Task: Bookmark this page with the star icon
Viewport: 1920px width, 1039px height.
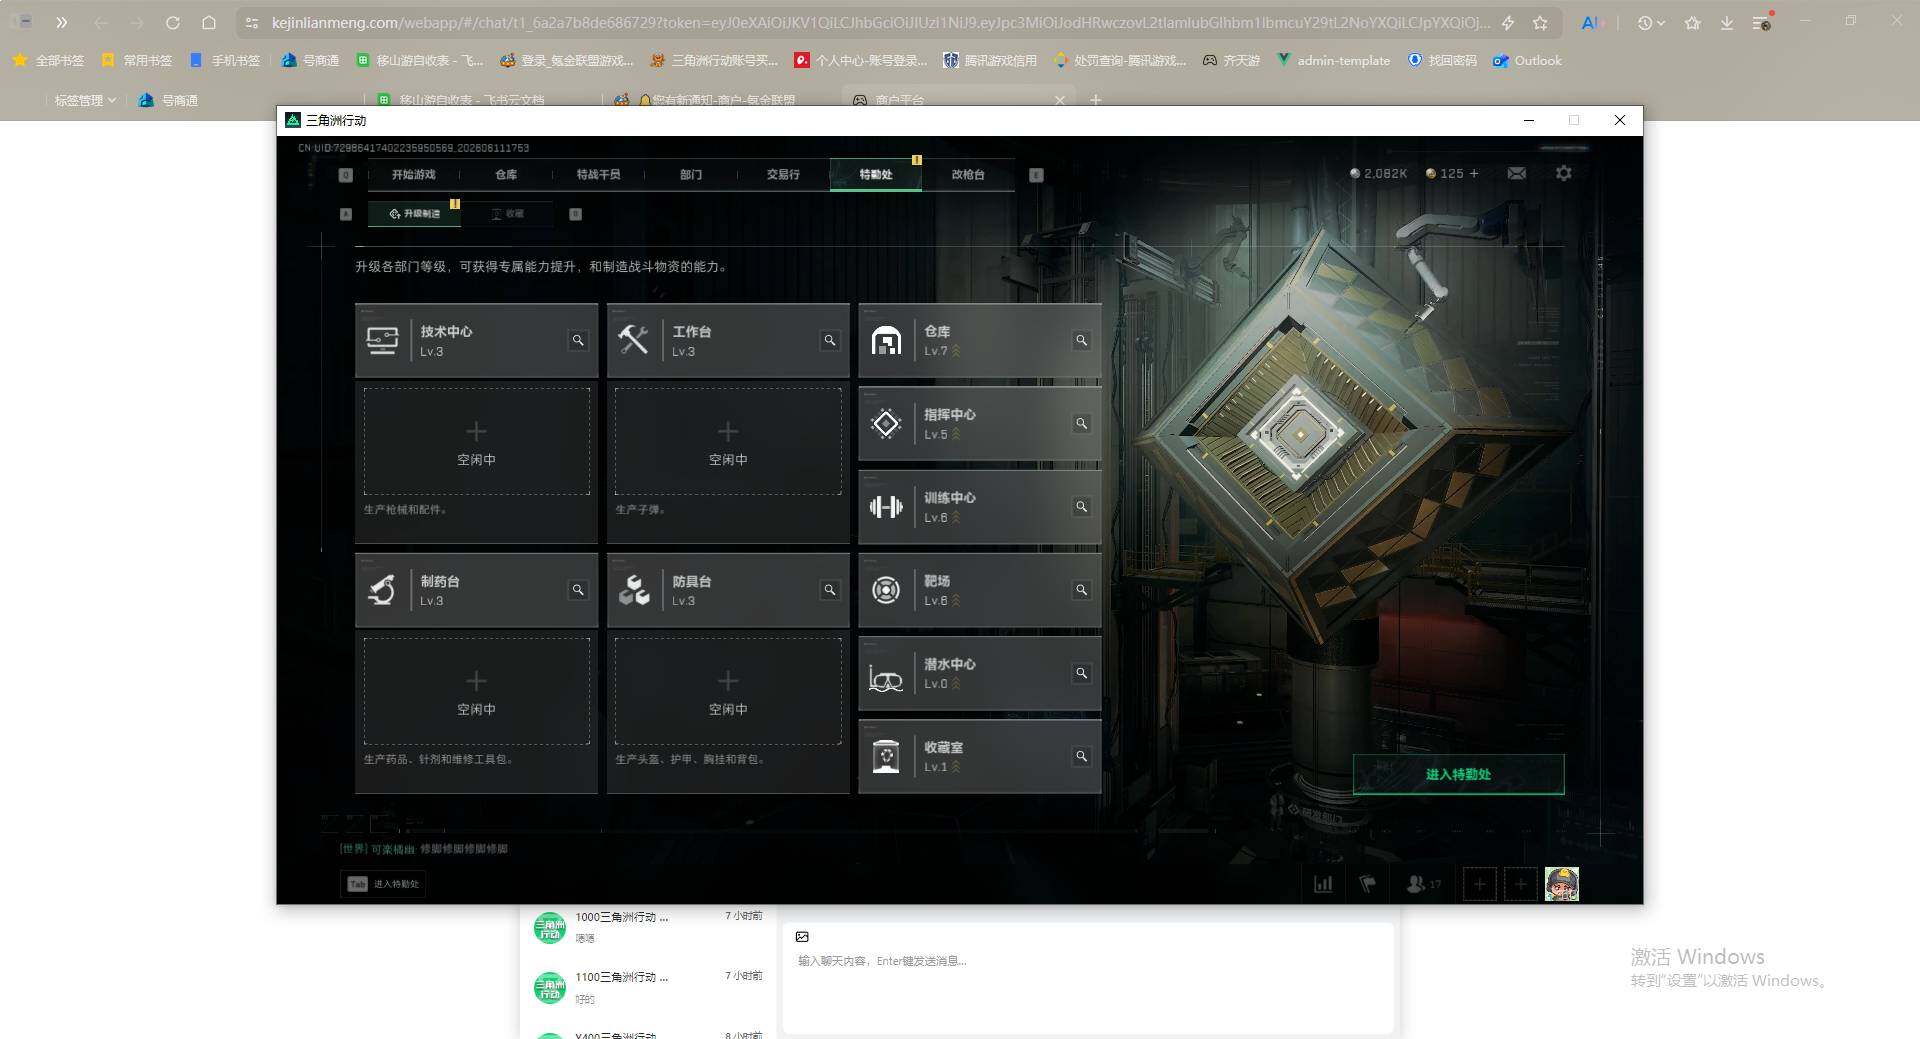Action: [1540, 22]
